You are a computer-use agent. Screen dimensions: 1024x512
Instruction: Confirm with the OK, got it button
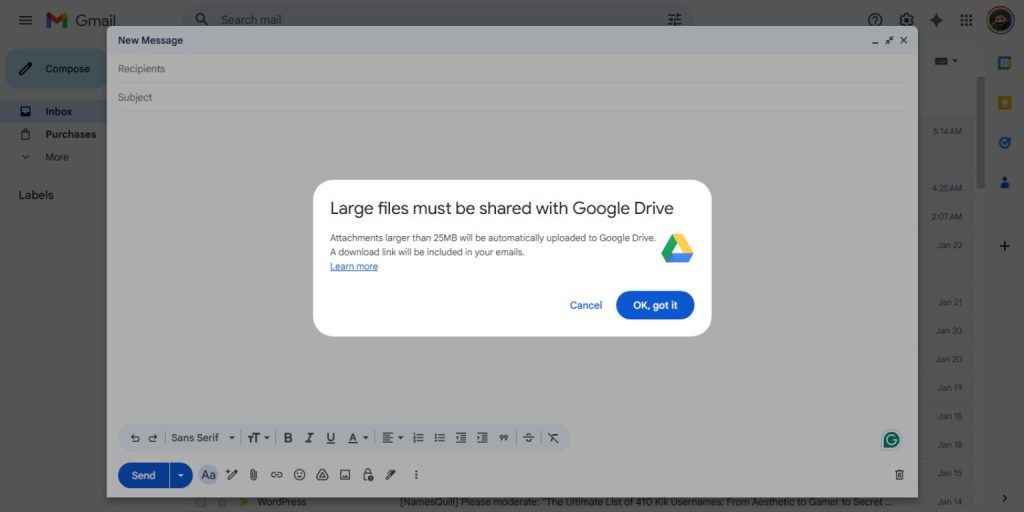tap(655, 305)
